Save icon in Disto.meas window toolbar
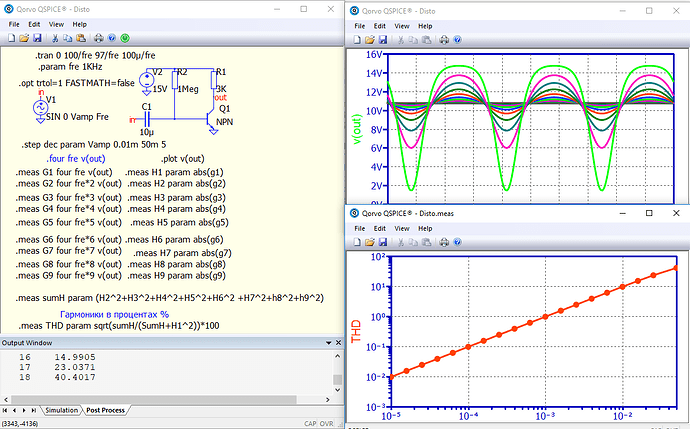This screenshot has width=690, height=429. pyautogui.click(x=384, y=241)
